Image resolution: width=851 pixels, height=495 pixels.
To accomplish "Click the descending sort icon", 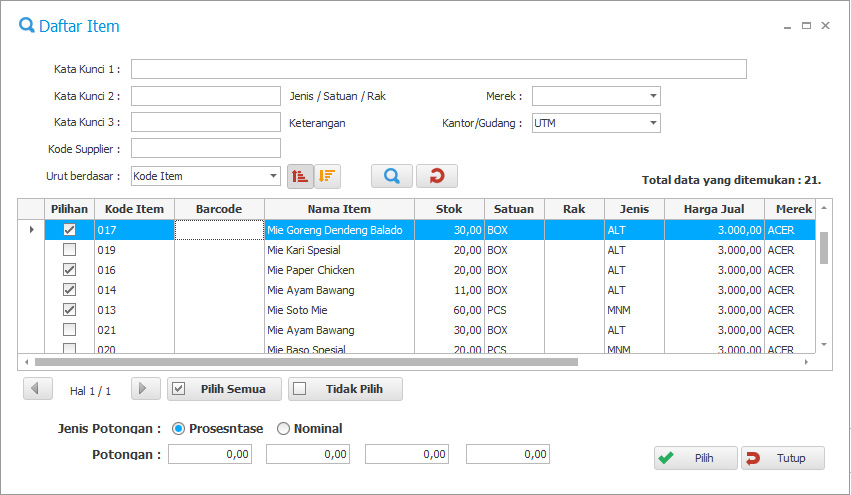I will (x=327, y=176).
